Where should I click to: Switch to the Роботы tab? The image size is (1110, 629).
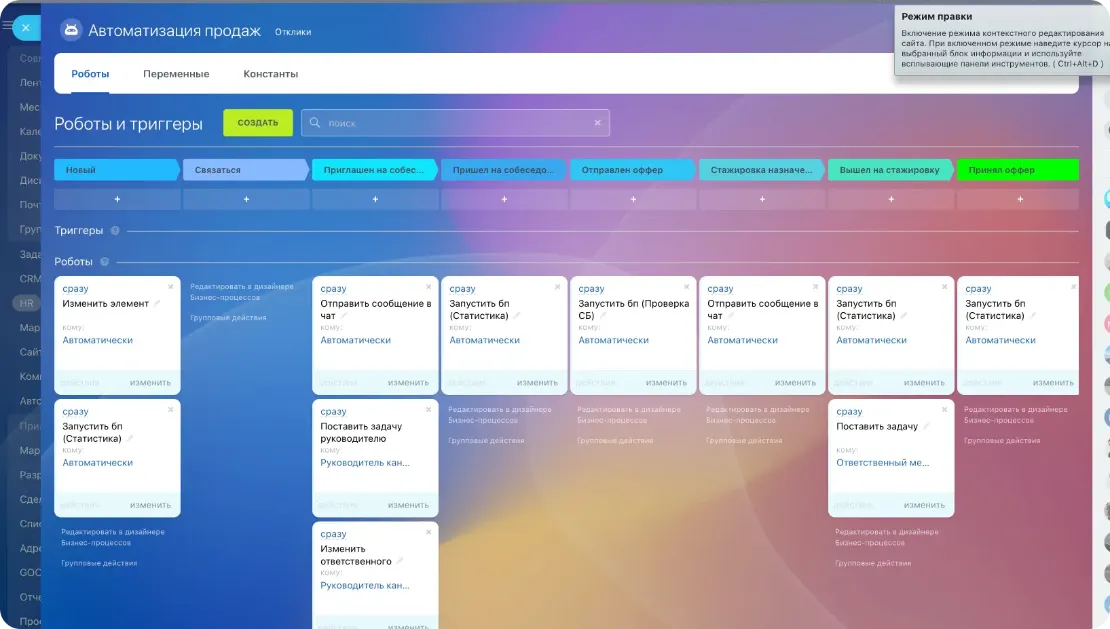click(90, 74)
